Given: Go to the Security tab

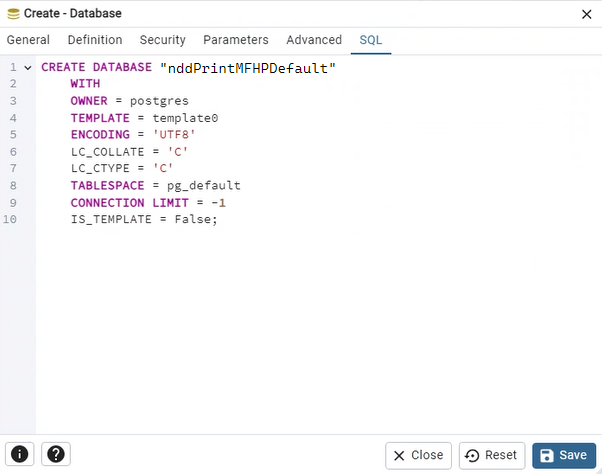Looking at the screenshot, I should click(x=162, y=40).
